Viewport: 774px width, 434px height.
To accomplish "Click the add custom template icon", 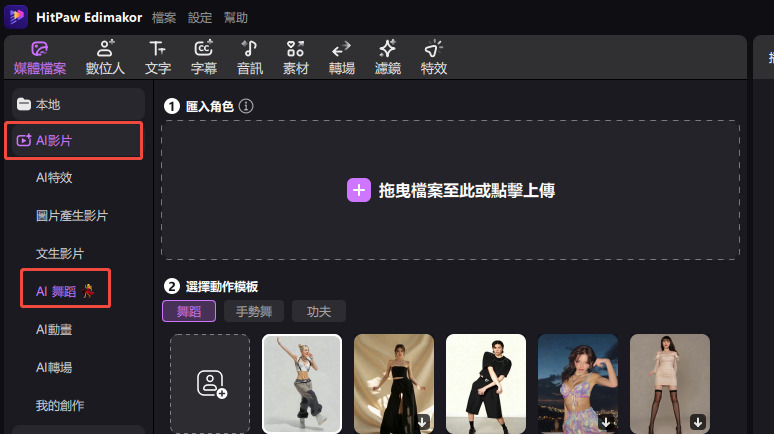I will [211, 384].
